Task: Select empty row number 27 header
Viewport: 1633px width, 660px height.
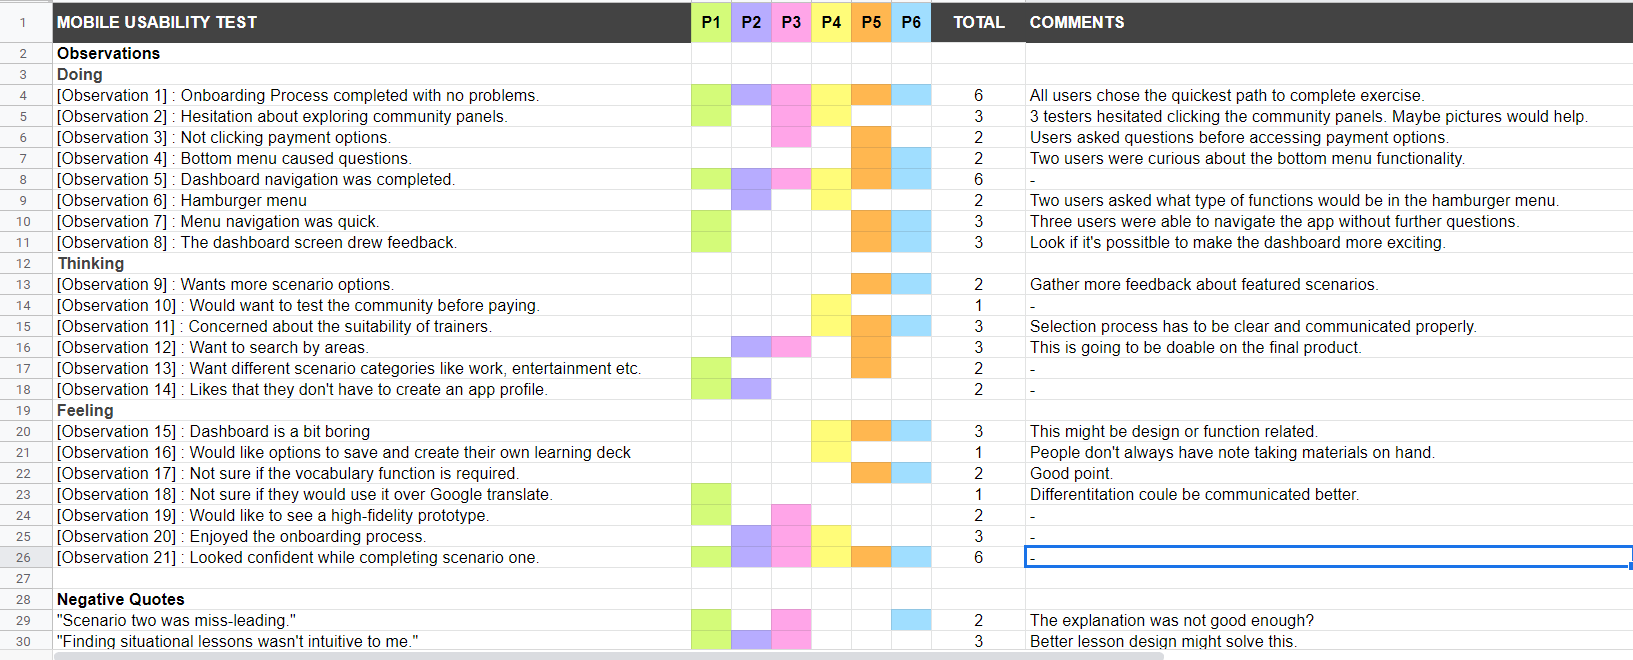Action: point(23,579)
